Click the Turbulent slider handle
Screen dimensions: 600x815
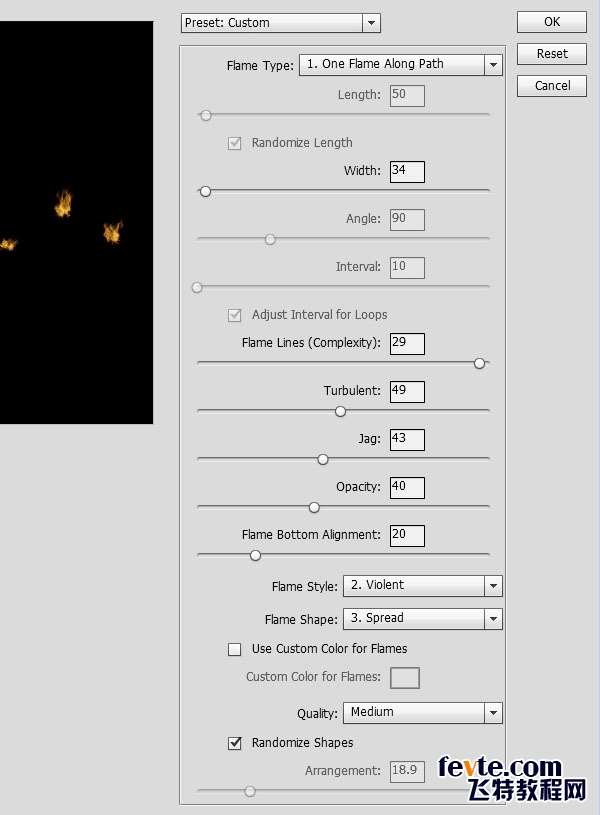340,411
